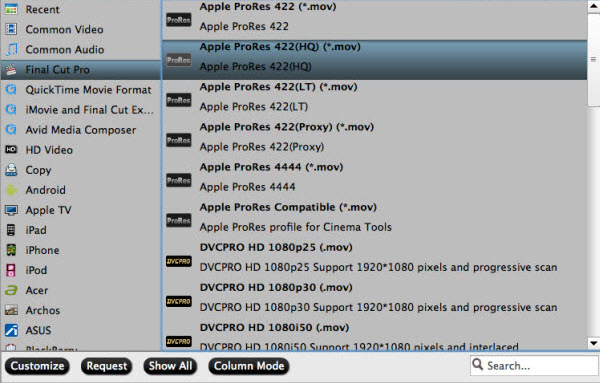Pick Apple ProRes 422(Proxy) (*.mov) format
The height and width of the screenshot is (383, 600).
(375, 140)
